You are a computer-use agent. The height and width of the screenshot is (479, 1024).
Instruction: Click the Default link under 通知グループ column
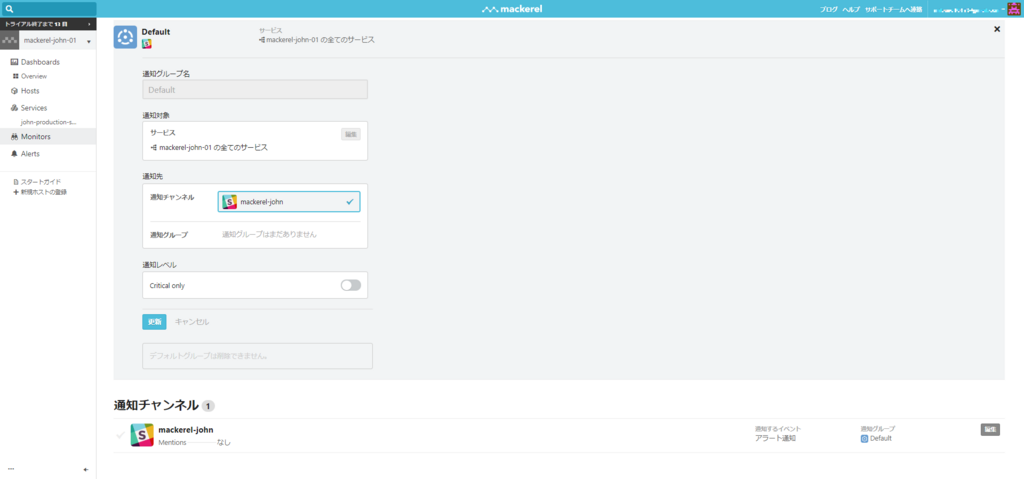(x=880, y=438)
